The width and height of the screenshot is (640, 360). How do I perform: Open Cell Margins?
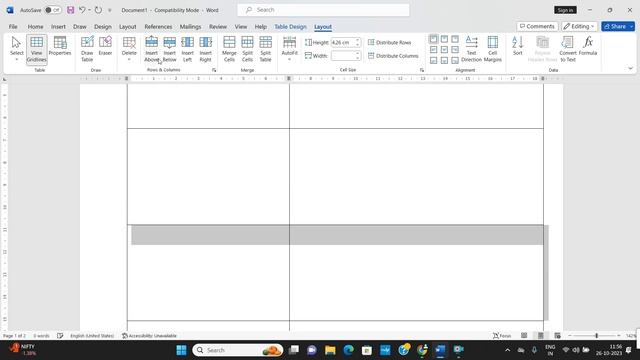pos(493,49)
